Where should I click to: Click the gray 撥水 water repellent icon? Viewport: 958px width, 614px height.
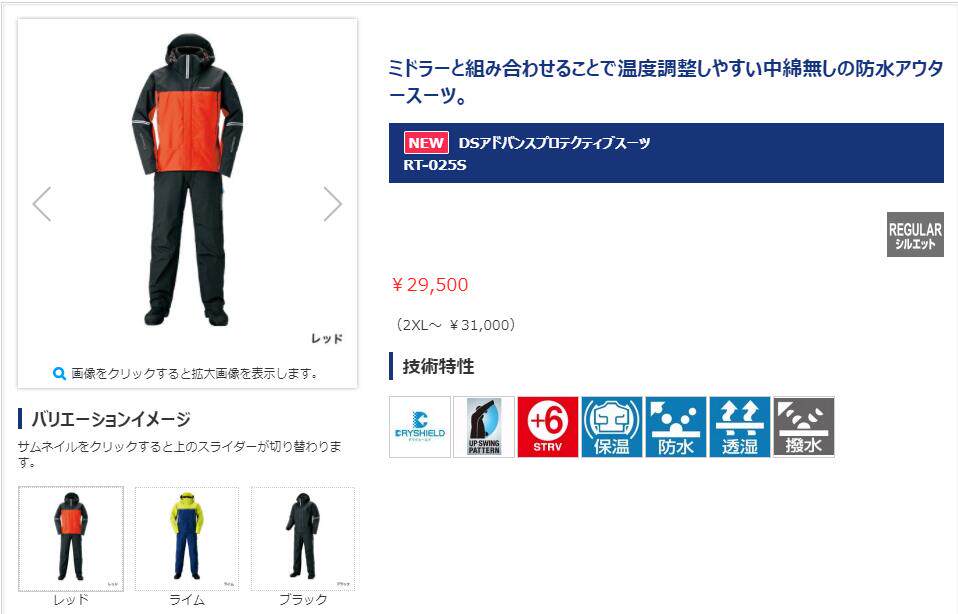point(804,427)
